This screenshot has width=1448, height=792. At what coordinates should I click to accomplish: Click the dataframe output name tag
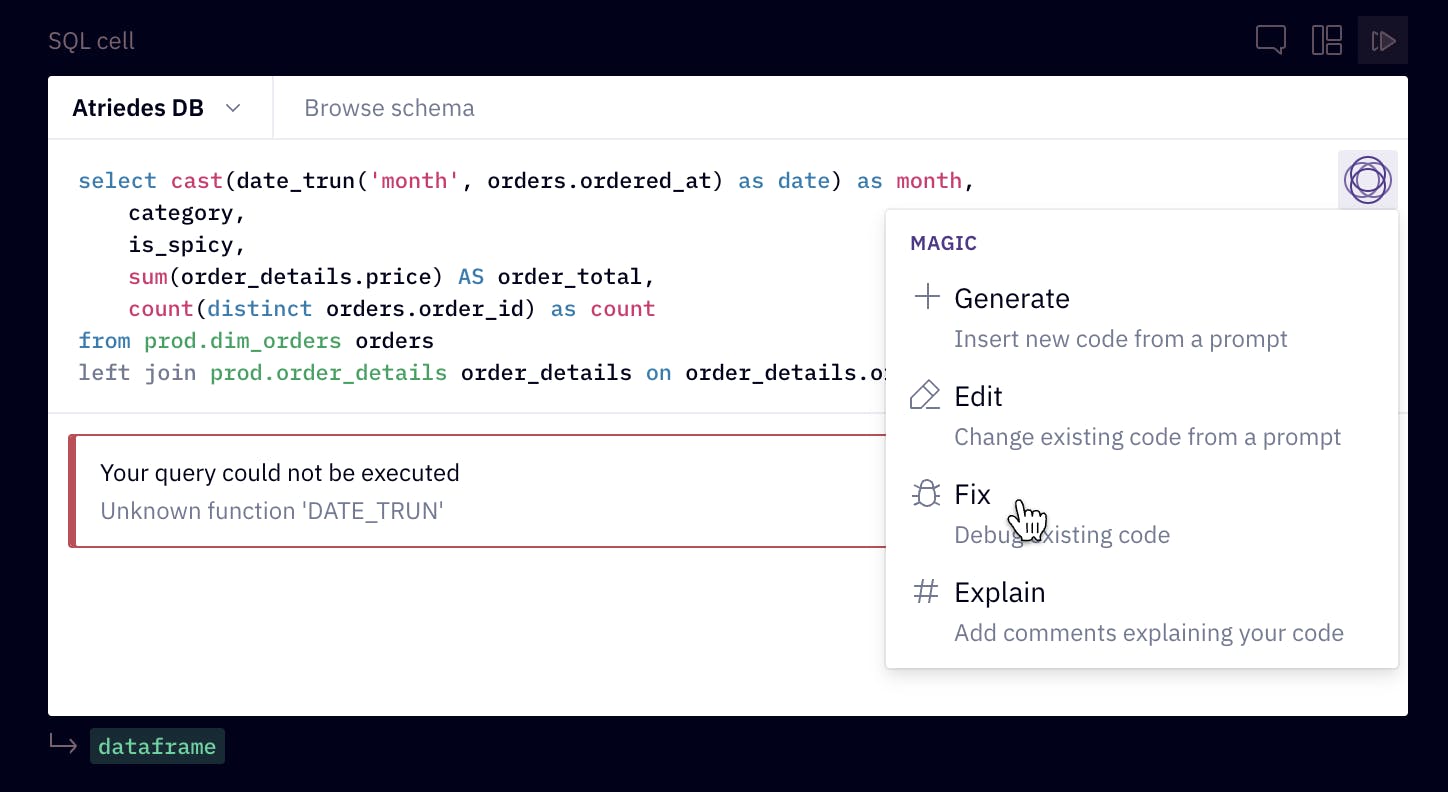click(157, 746)
